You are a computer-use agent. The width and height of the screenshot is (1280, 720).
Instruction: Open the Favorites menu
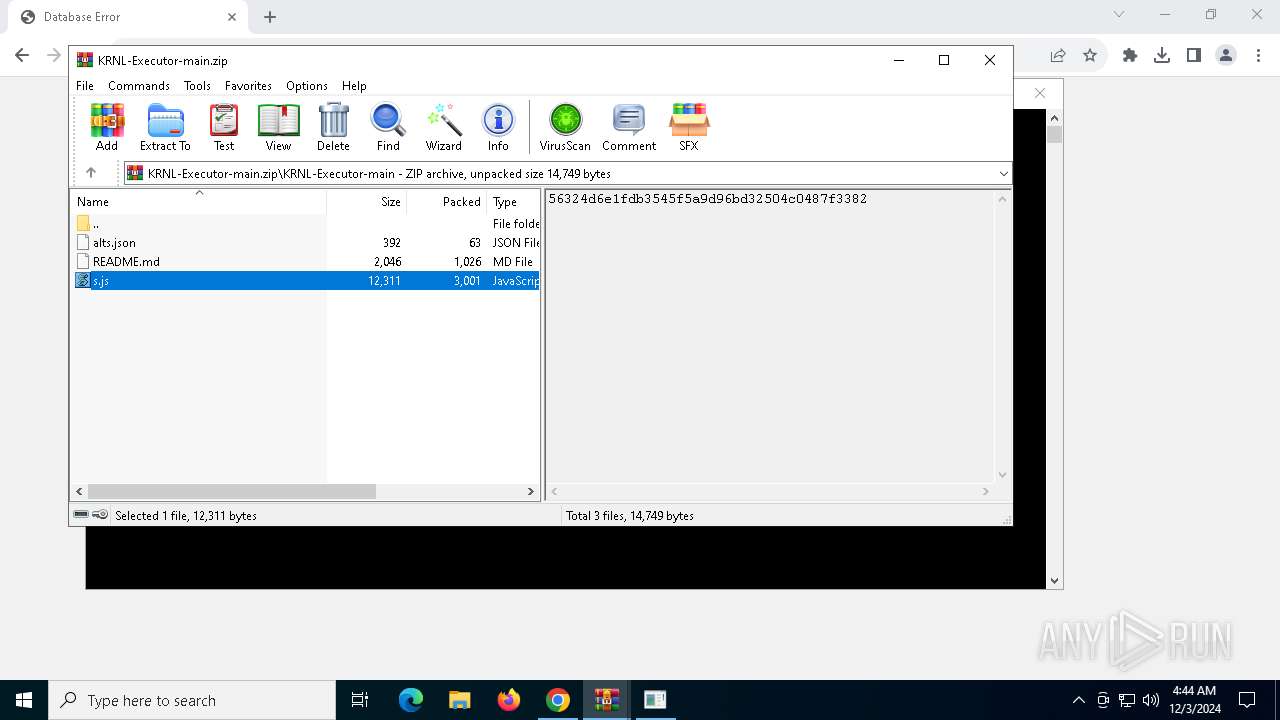point(248,86)
